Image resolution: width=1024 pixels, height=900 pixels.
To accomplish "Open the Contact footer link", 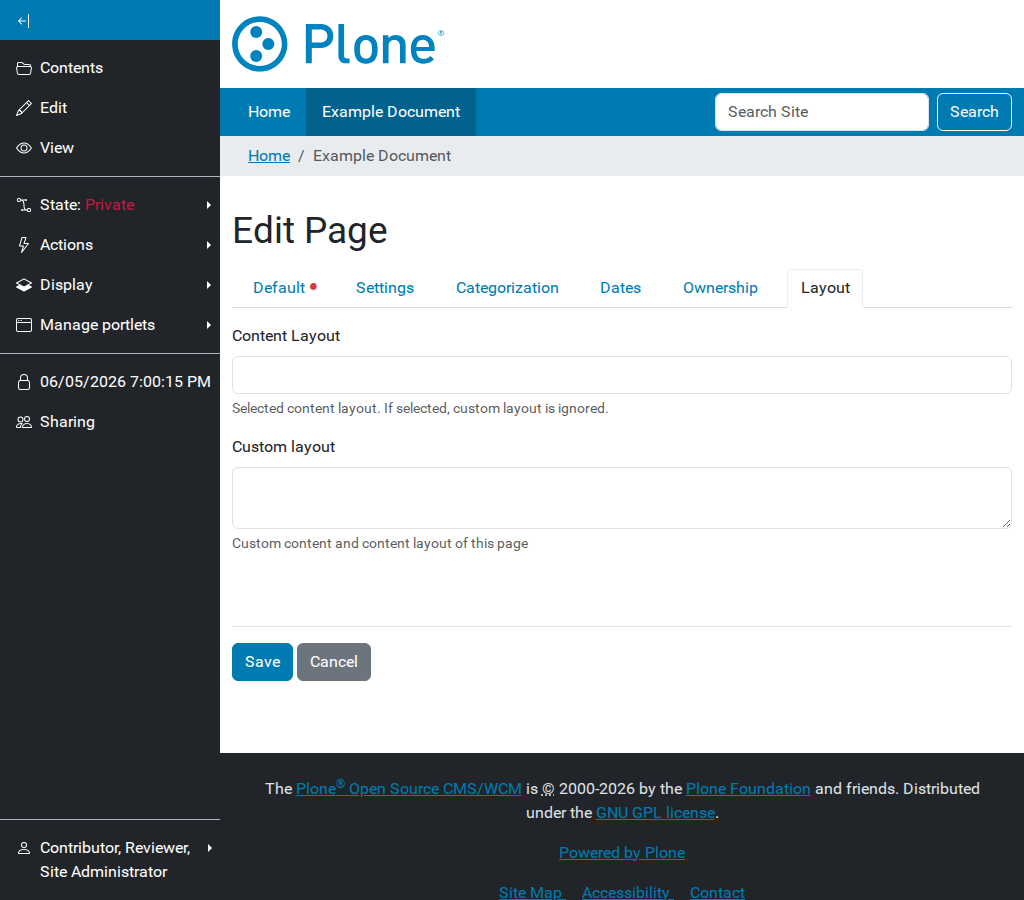I will click(717, 892).
